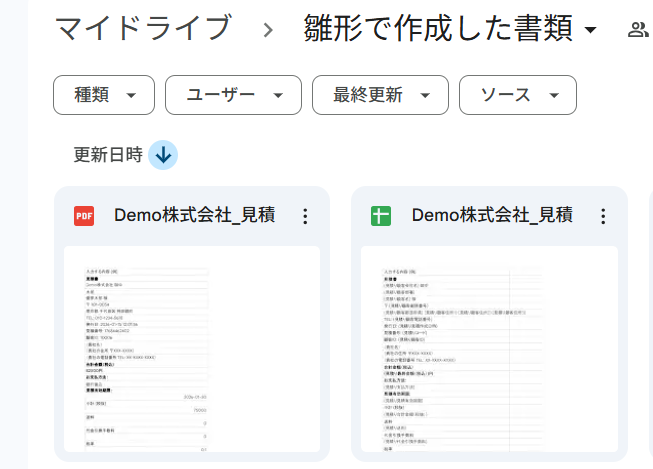Open the 雛形で作成した書類 folder dropdown menu
Image resolution: width=653 pixels, height=469 pixels.
point(450,28)
